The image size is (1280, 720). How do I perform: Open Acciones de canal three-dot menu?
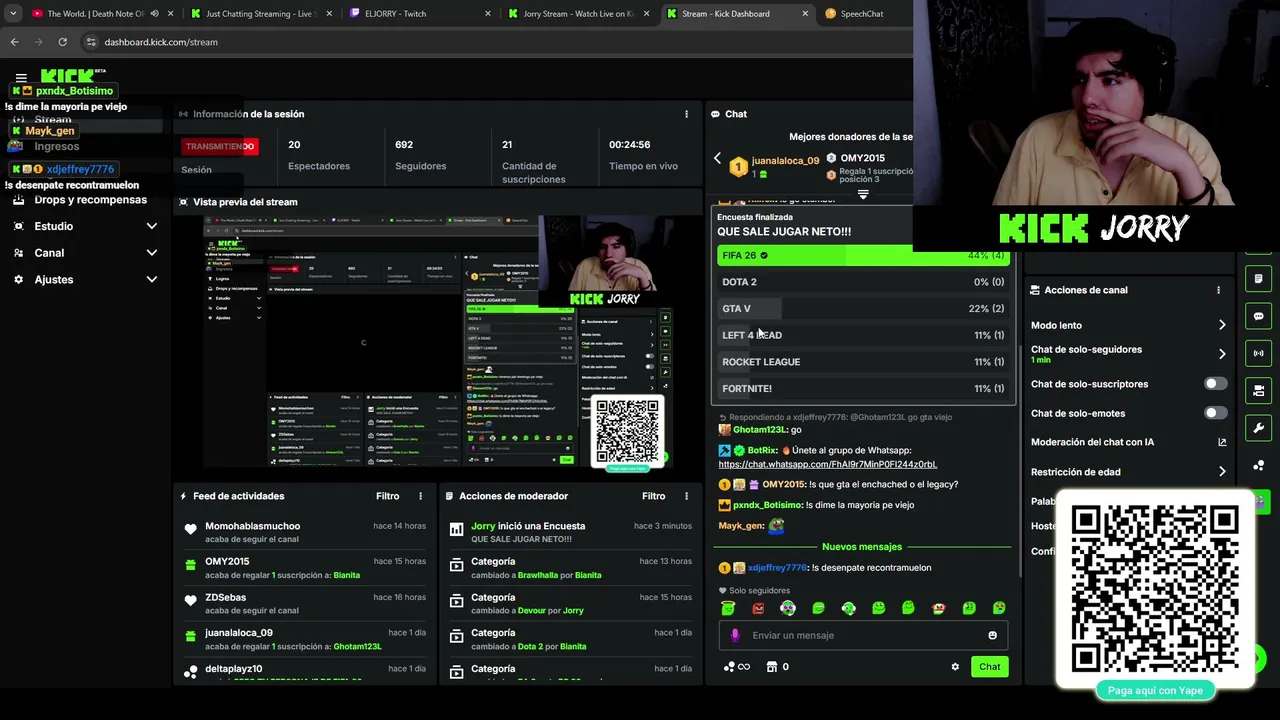[x=1218, y=290]
